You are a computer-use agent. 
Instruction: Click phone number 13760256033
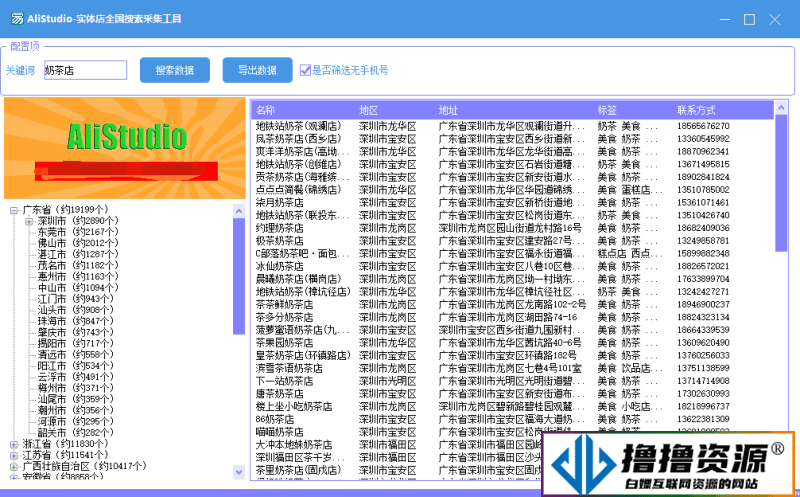pyautogui.click(x=703, y=356)
